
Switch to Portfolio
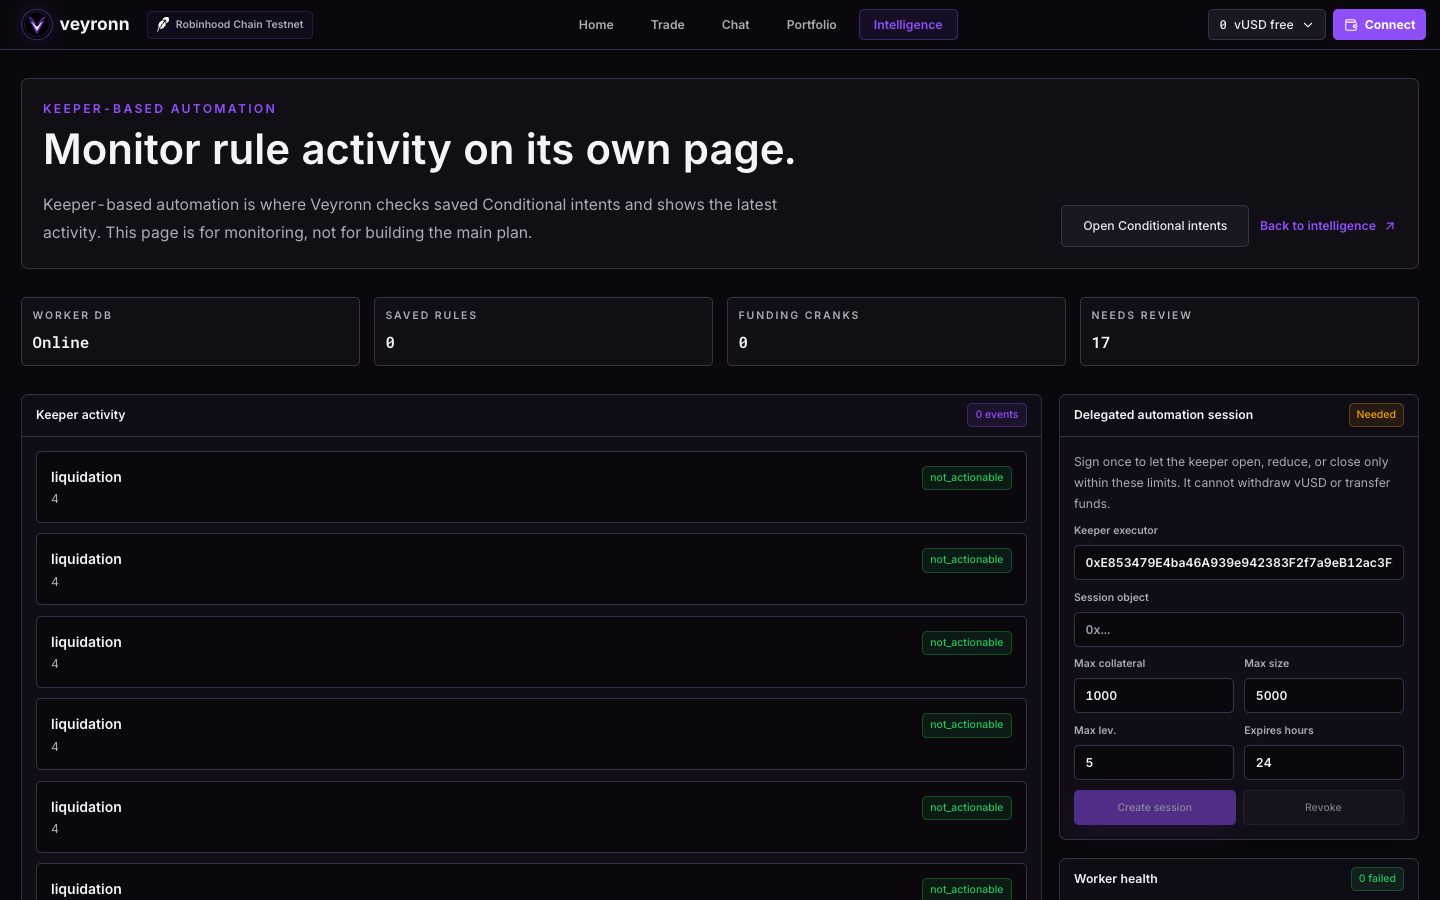tap(811, 25)
